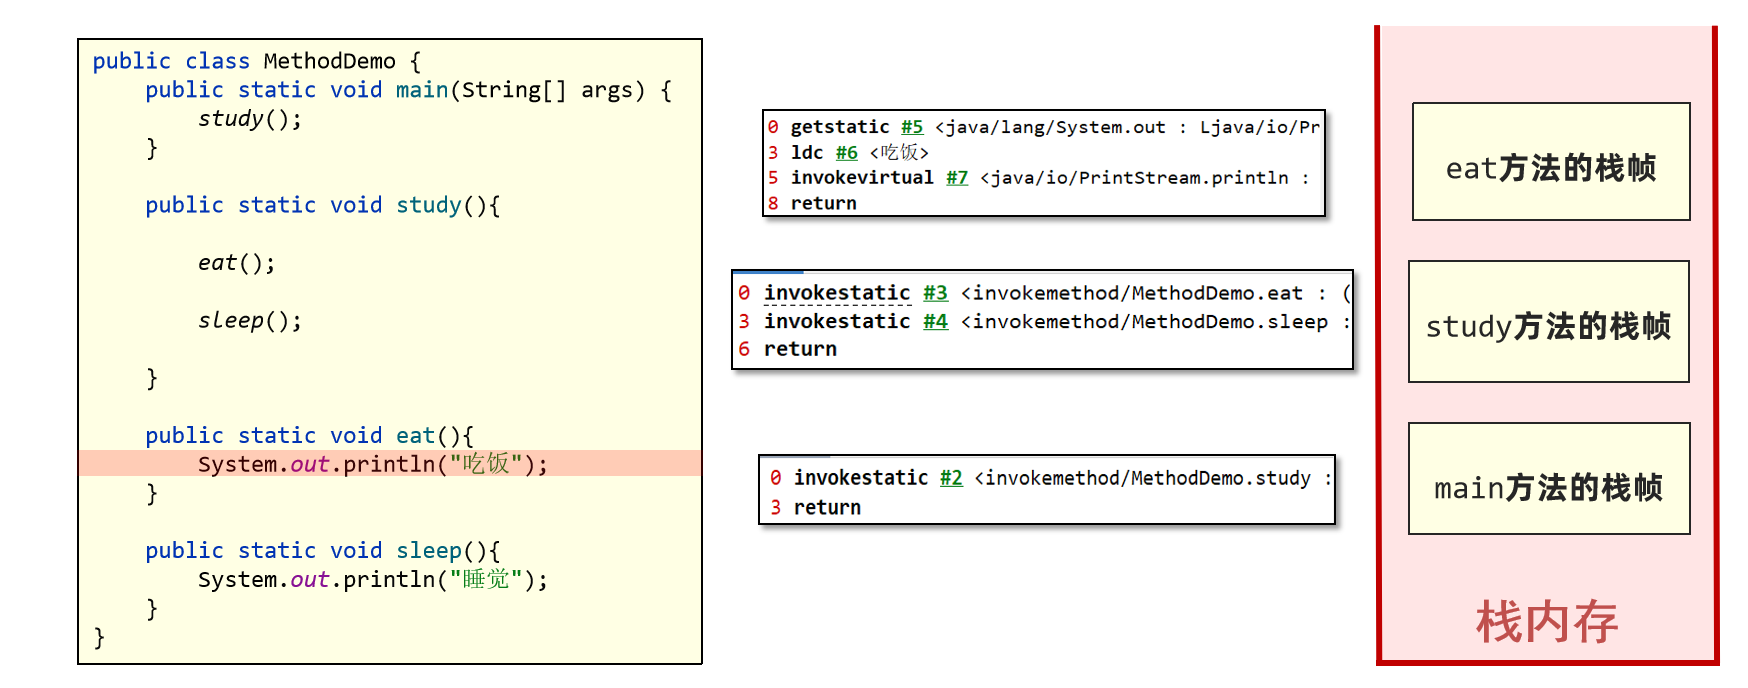
Task: Open the #6 reference beside ldc
Action: [x=846, y=153]
